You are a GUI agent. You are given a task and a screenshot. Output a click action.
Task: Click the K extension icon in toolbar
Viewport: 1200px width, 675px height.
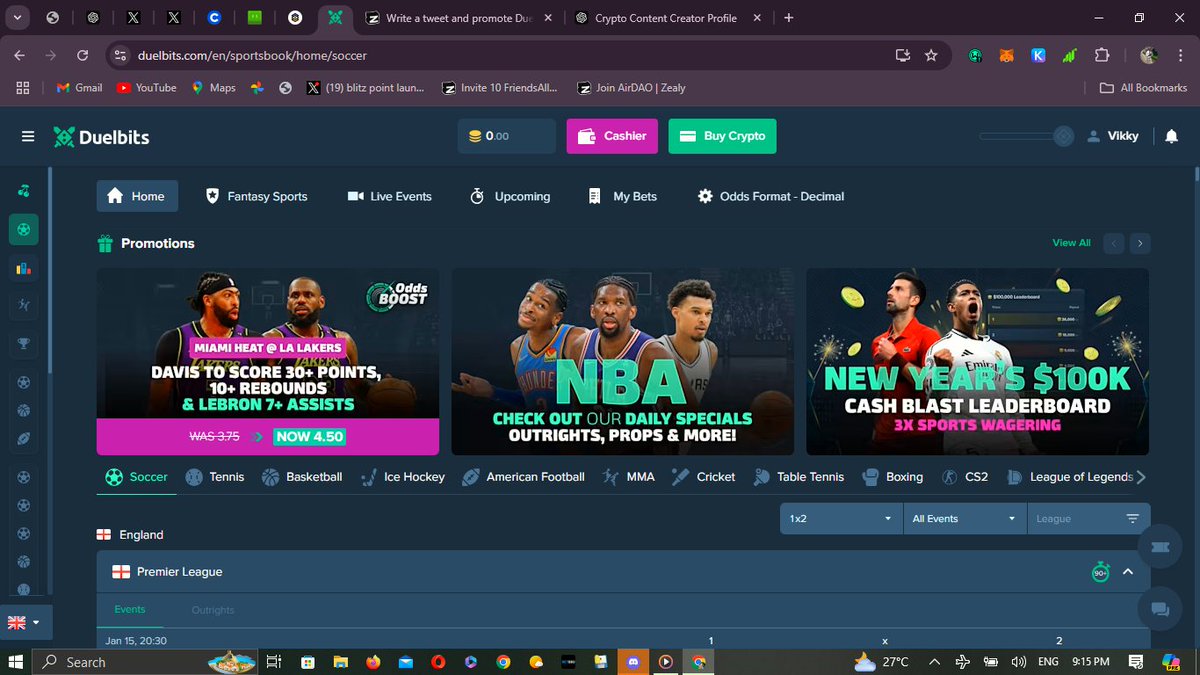pyautogui.click(x=1038, y=56)
